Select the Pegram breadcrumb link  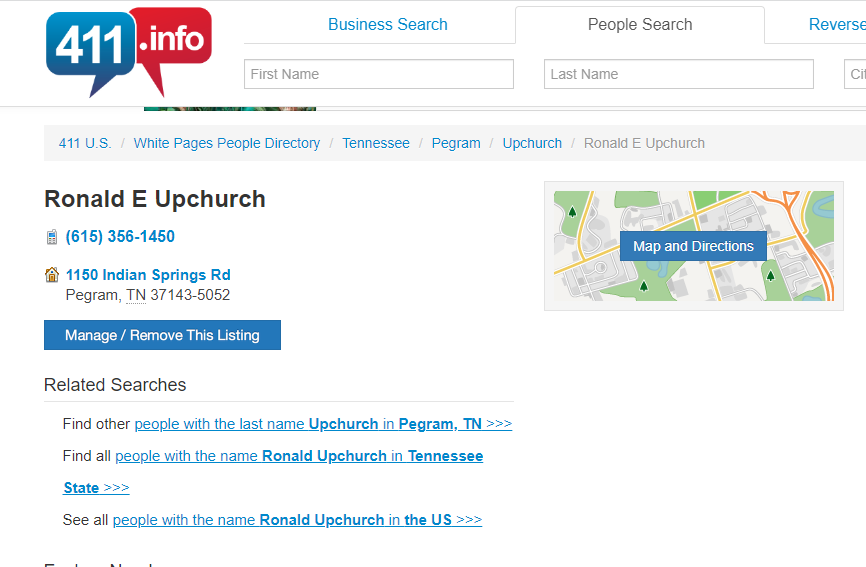[x=456, y=143]
